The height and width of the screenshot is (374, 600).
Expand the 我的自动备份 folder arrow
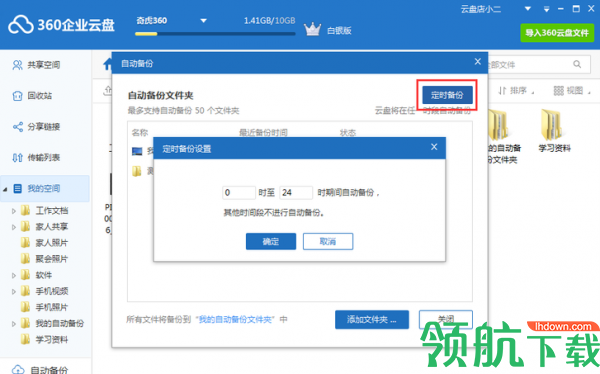pyautogui.click(x=14, y=323)
